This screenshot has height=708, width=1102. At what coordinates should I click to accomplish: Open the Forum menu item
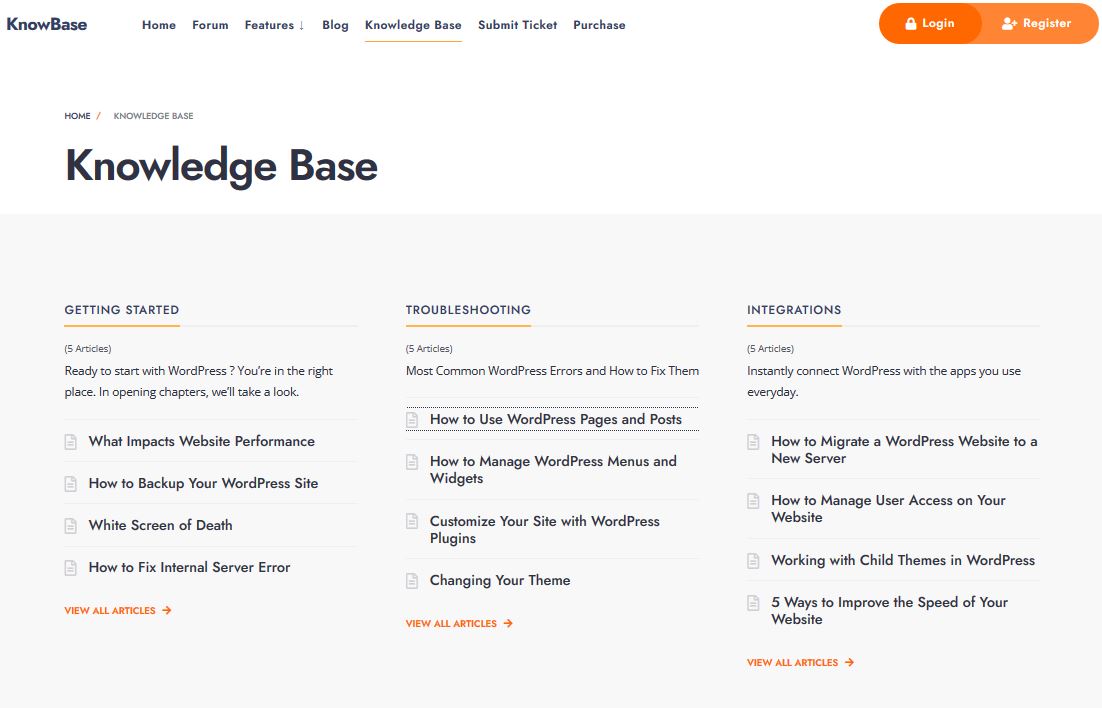pyautogui.click(x=210, y=25)
